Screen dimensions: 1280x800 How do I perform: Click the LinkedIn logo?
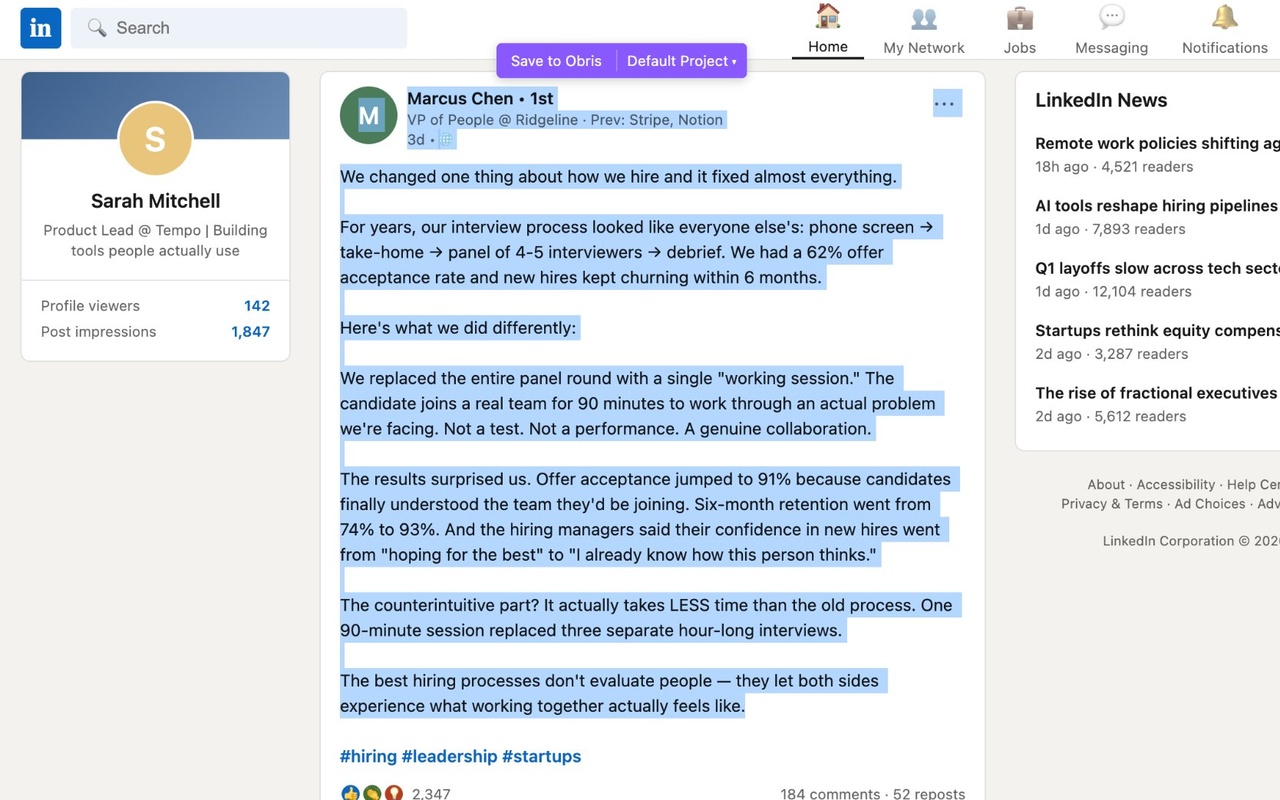40,28
